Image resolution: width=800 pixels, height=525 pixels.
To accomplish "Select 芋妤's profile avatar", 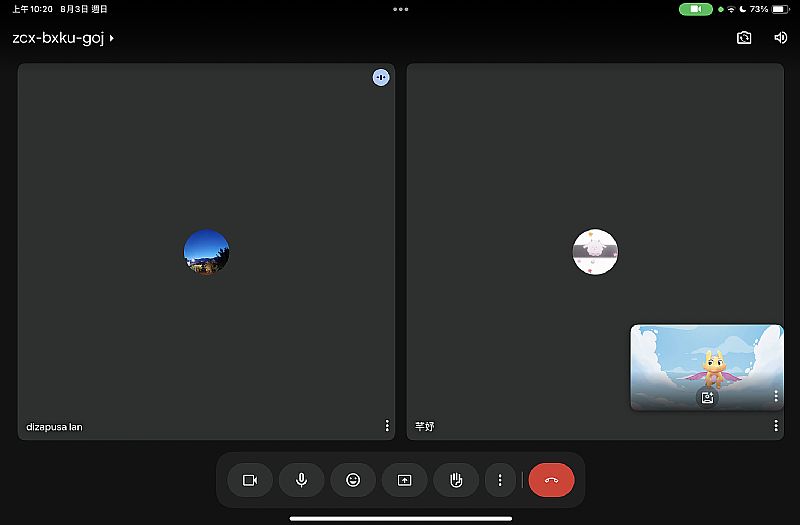I will 595,252.
